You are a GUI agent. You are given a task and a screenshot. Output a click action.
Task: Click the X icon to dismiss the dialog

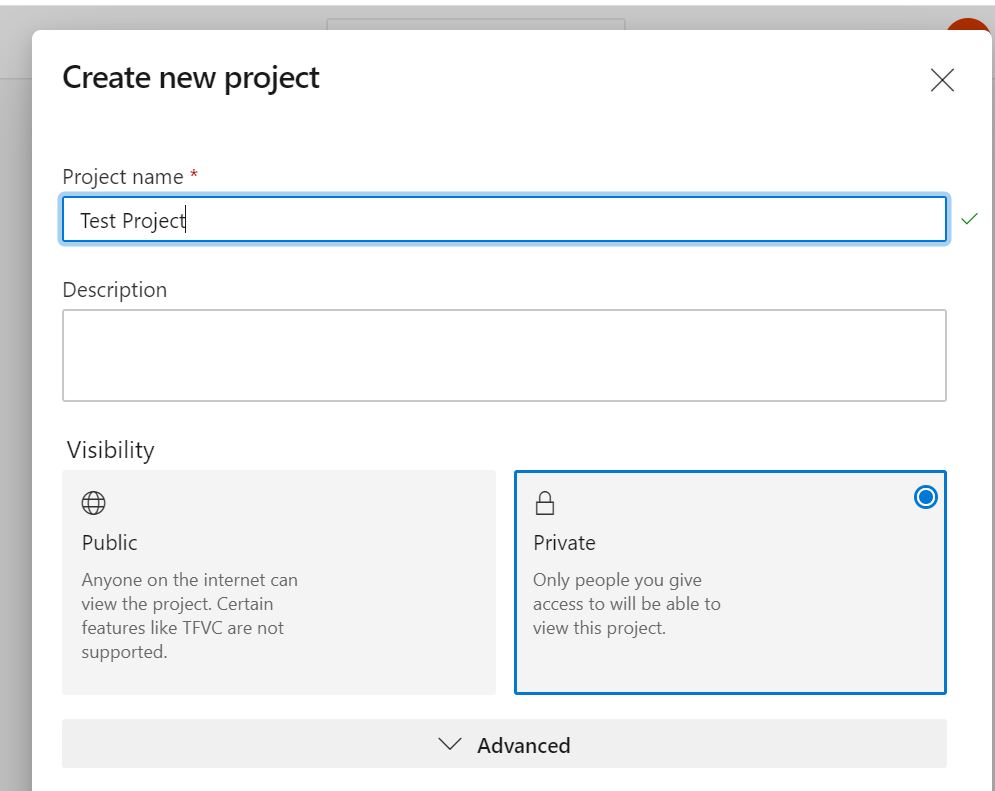click(941, 80)
